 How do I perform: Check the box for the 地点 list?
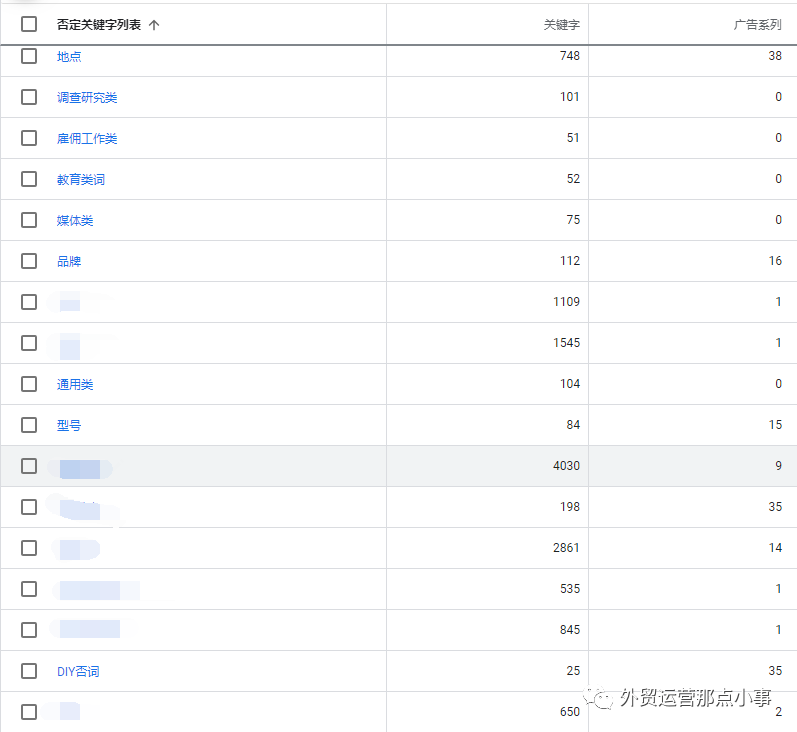coord(29,56)
